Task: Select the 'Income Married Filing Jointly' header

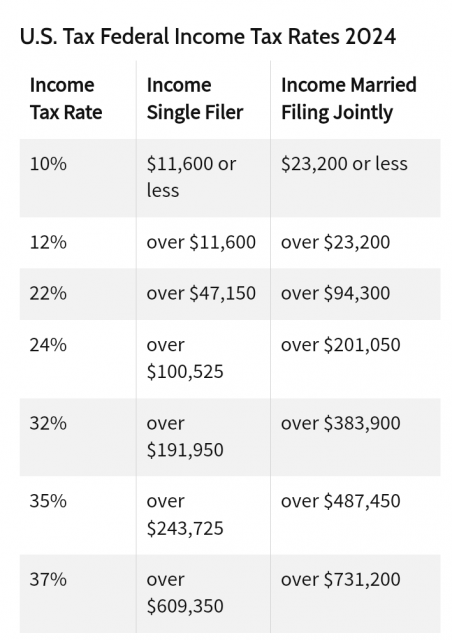Action: click(349, 98)
